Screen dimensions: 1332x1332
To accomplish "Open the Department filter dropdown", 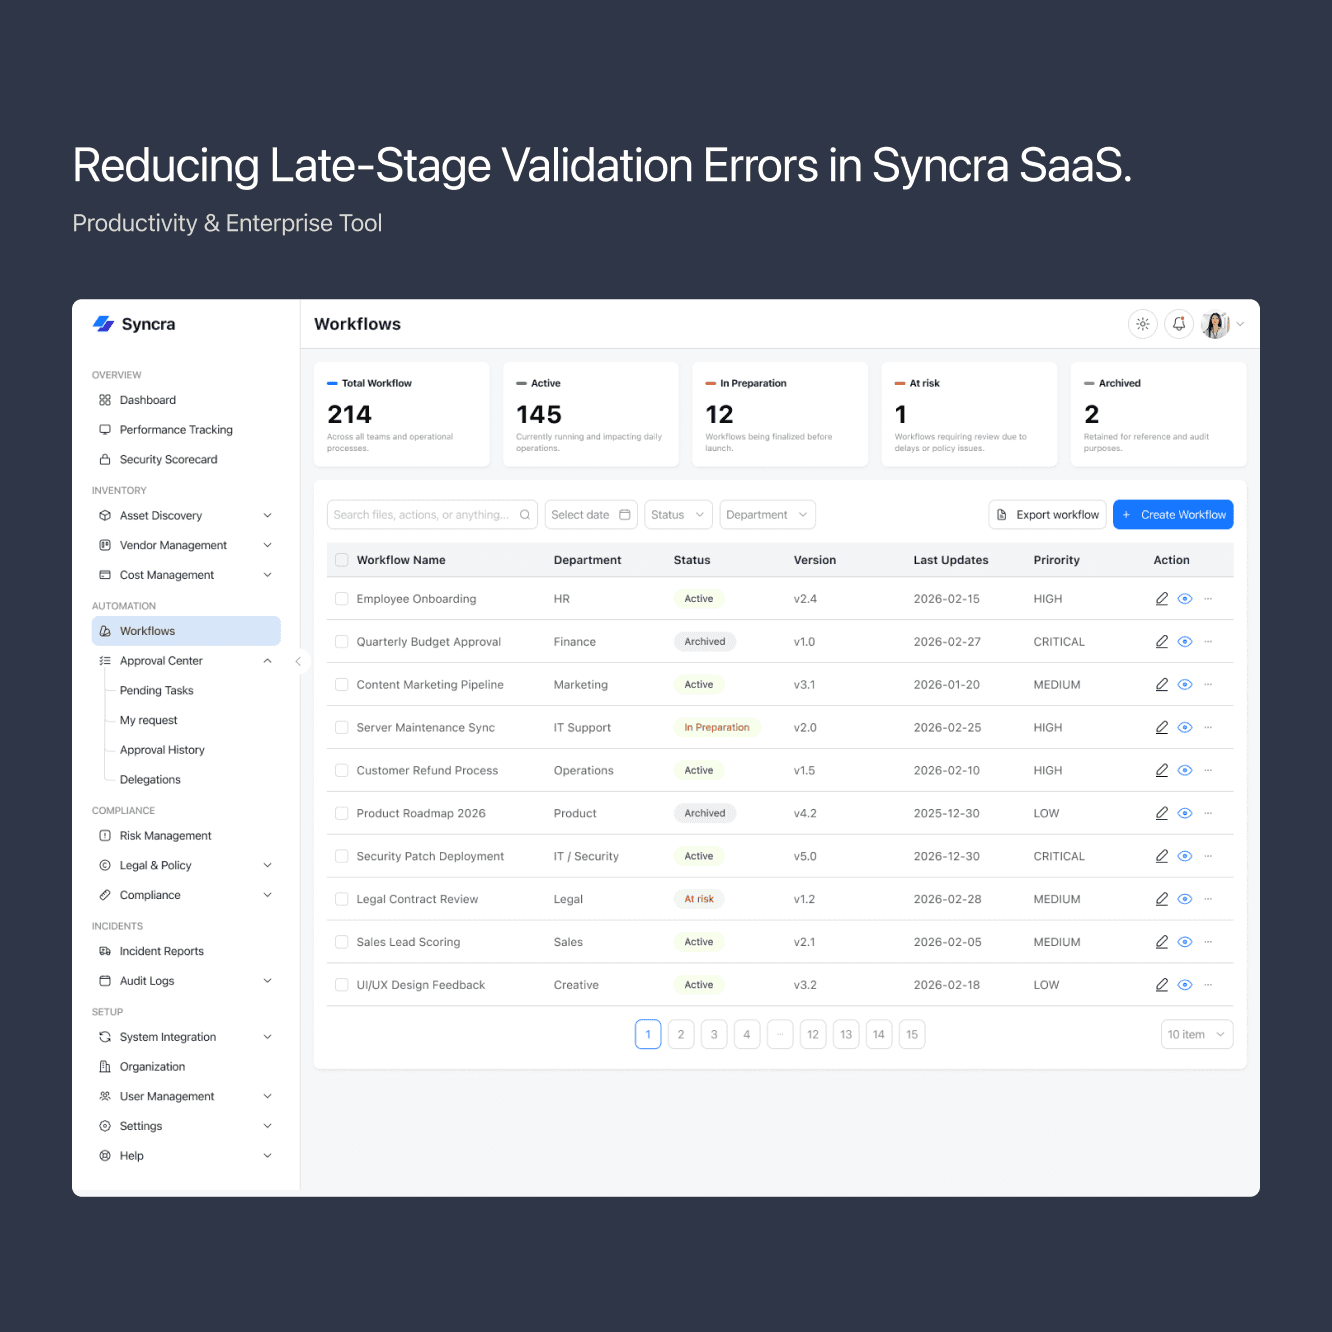I will pyautogui.click(x=767, y=515).
